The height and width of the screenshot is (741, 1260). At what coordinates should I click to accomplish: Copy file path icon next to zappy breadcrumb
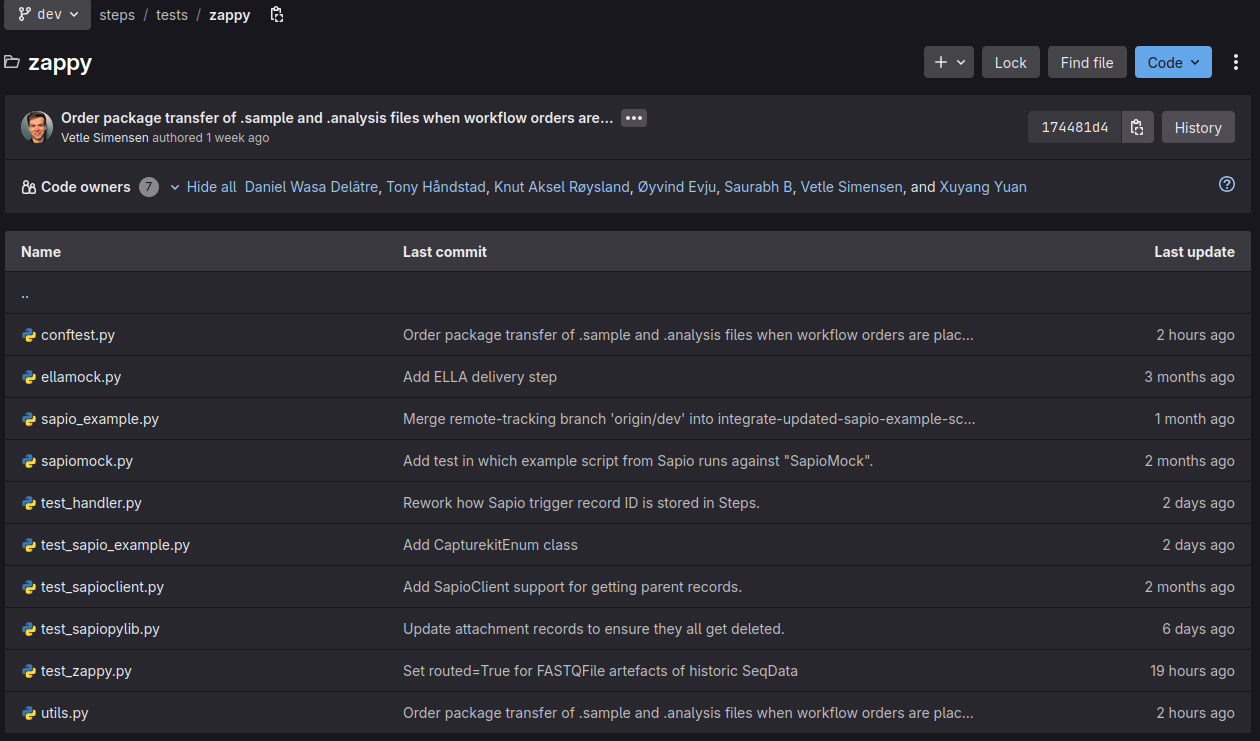coord(277,15)
